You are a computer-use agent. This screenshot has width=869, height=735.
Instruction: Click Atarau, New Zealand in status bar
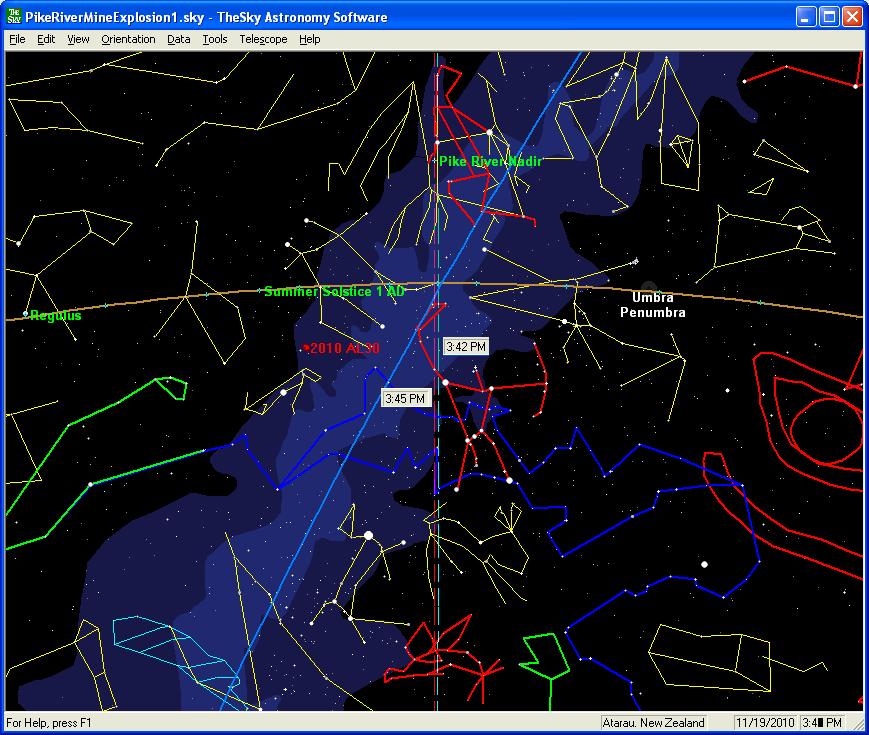(653, 722)
